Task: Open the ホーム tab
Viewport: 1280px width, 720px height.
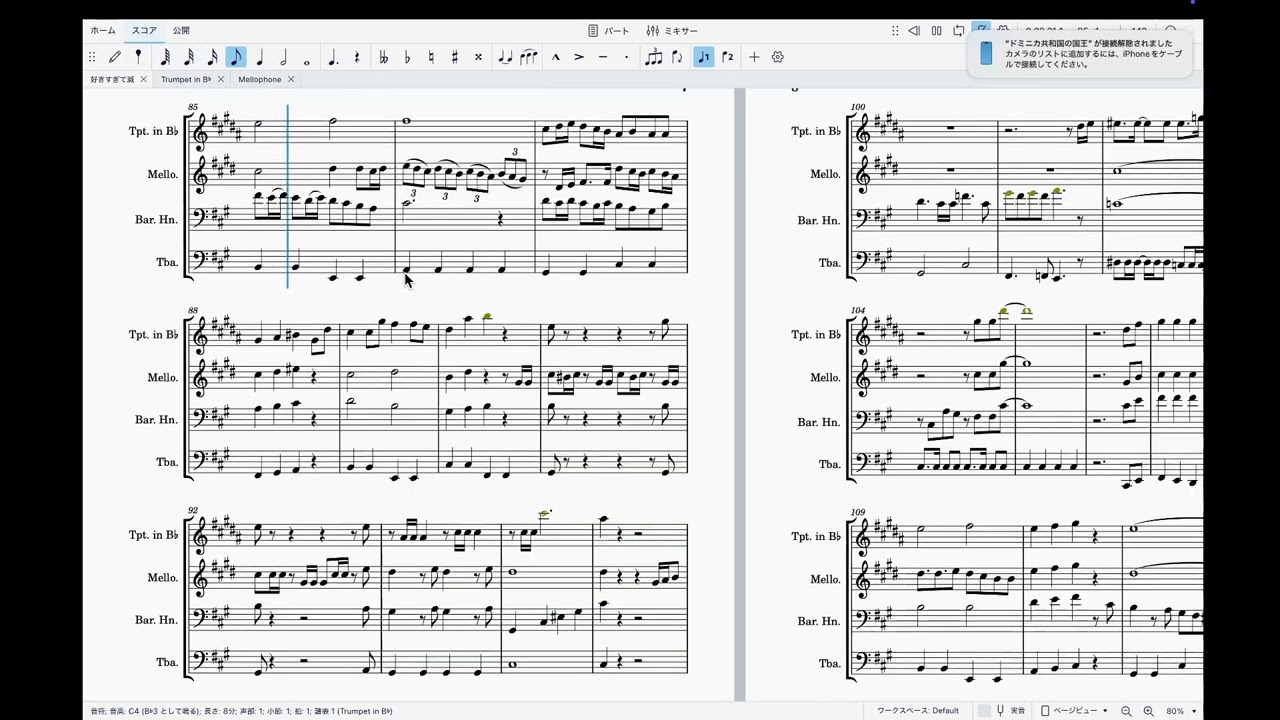Action: coord(103,31)
